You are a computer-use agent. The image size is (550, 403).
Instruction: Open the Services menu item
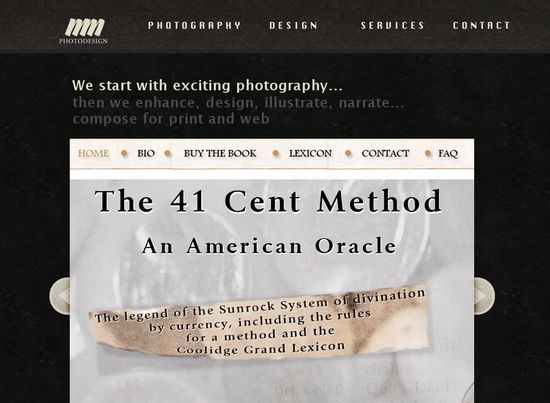point(393,26)
